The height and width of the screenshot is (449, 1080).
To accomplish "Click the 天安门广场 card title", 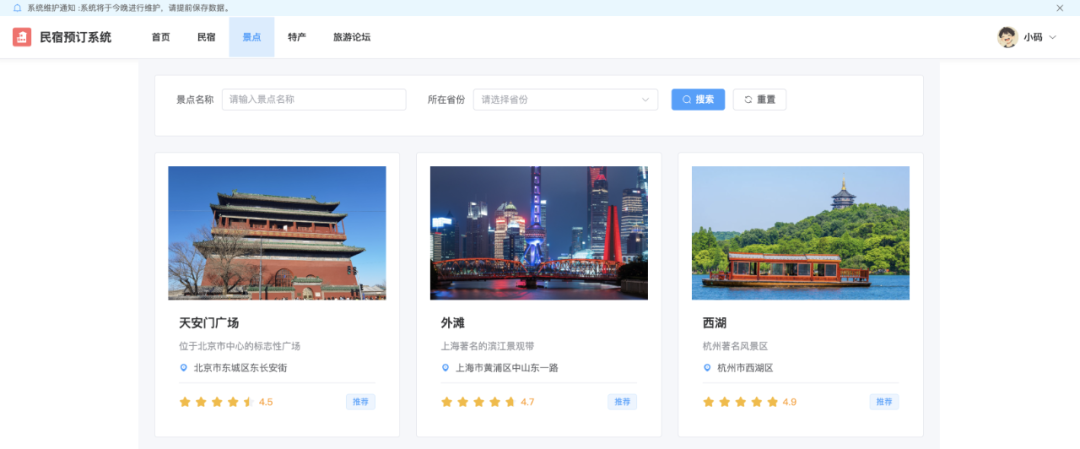I will tap(209, 323).
